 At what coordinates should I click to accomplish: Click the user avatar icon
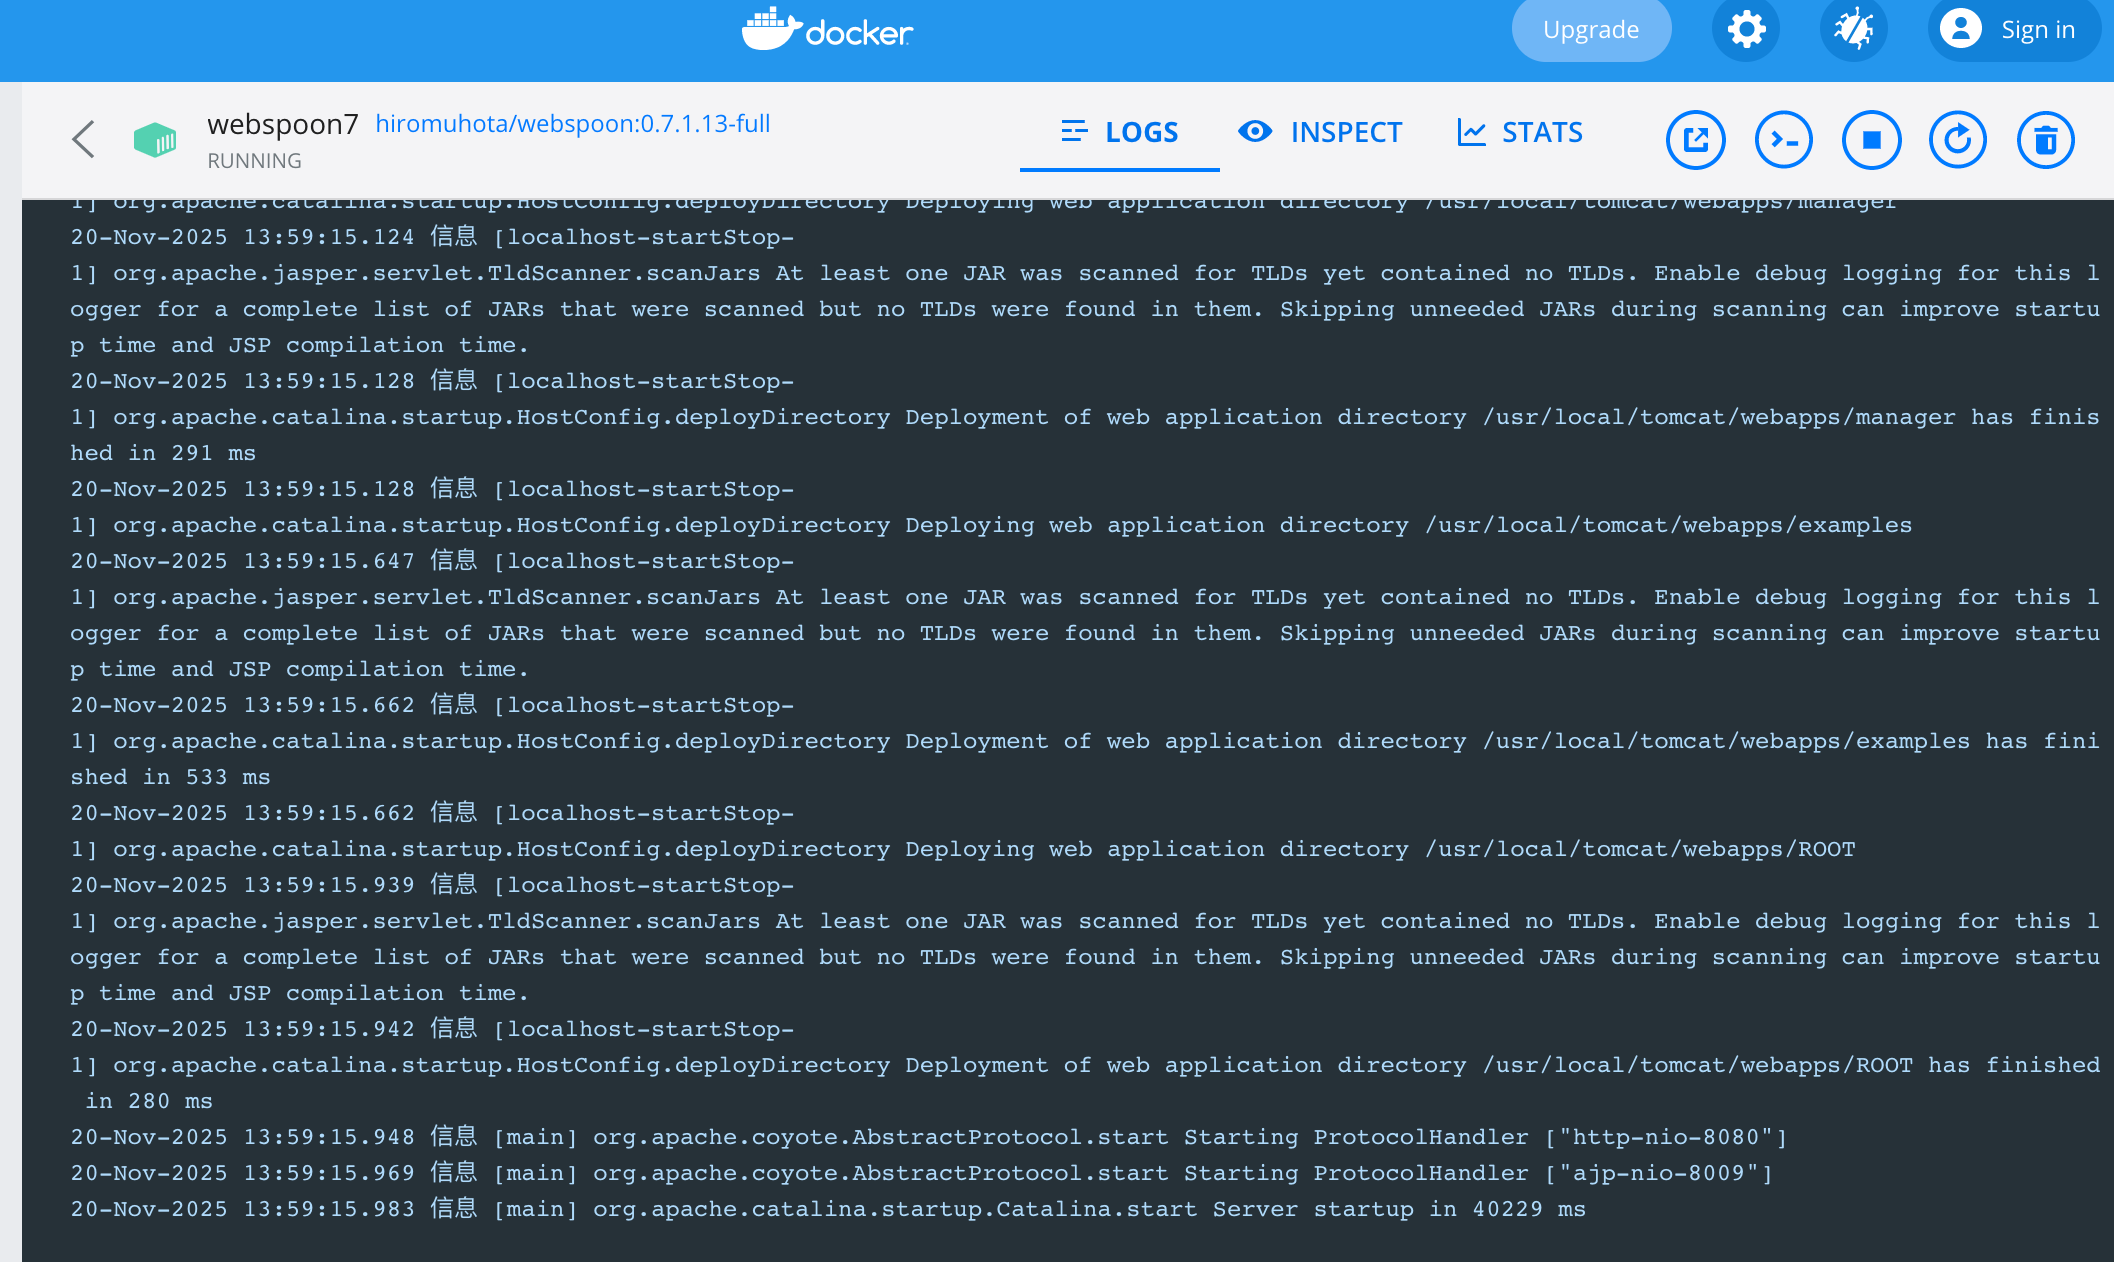click(x=1960, y=29)
